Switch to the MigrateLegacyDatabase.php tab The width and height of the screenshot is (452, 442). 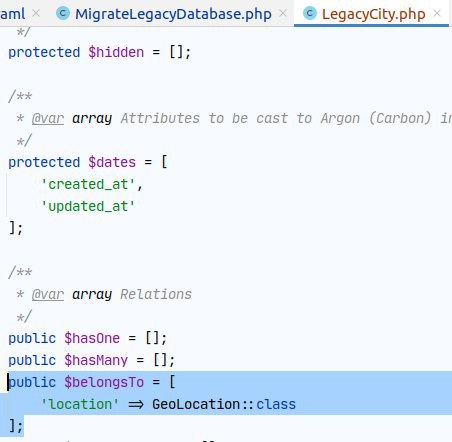(173, 14)
